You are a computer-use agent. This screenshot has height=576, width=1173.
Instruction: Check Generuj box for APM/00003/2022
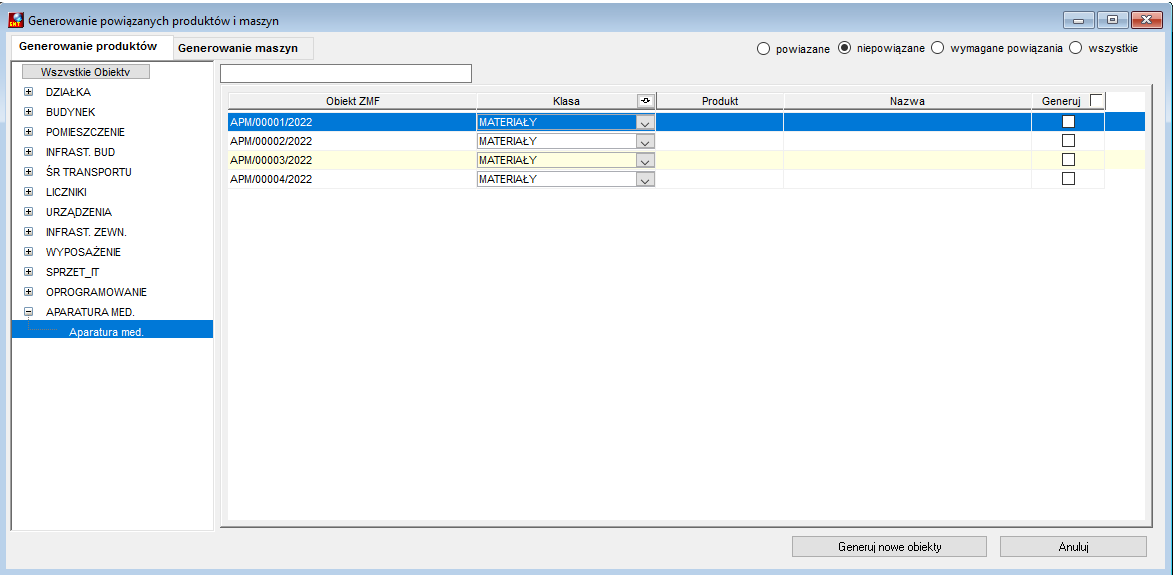pyautogui.click(x=1068, y=159)
